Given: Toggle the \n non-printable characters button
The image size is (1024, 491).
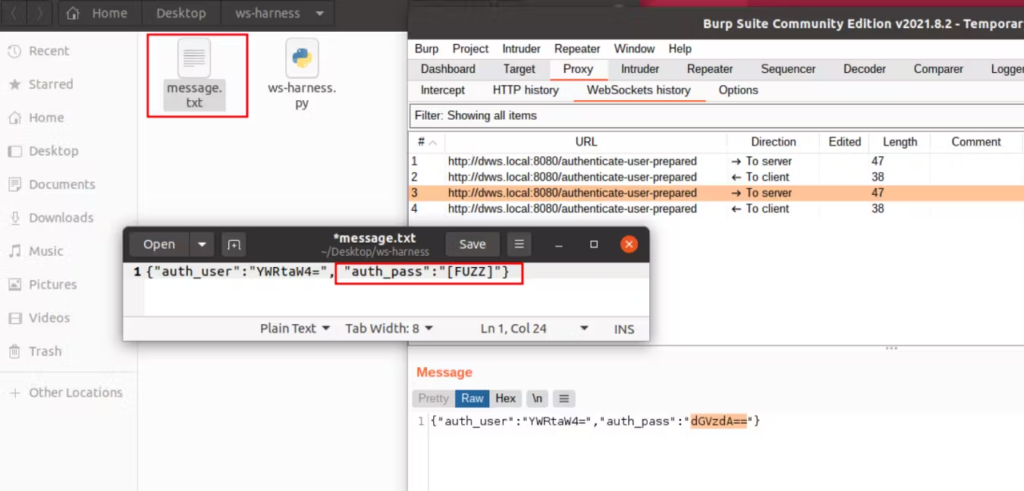Looking at the screenshot, I should click(x=537, y=398).
